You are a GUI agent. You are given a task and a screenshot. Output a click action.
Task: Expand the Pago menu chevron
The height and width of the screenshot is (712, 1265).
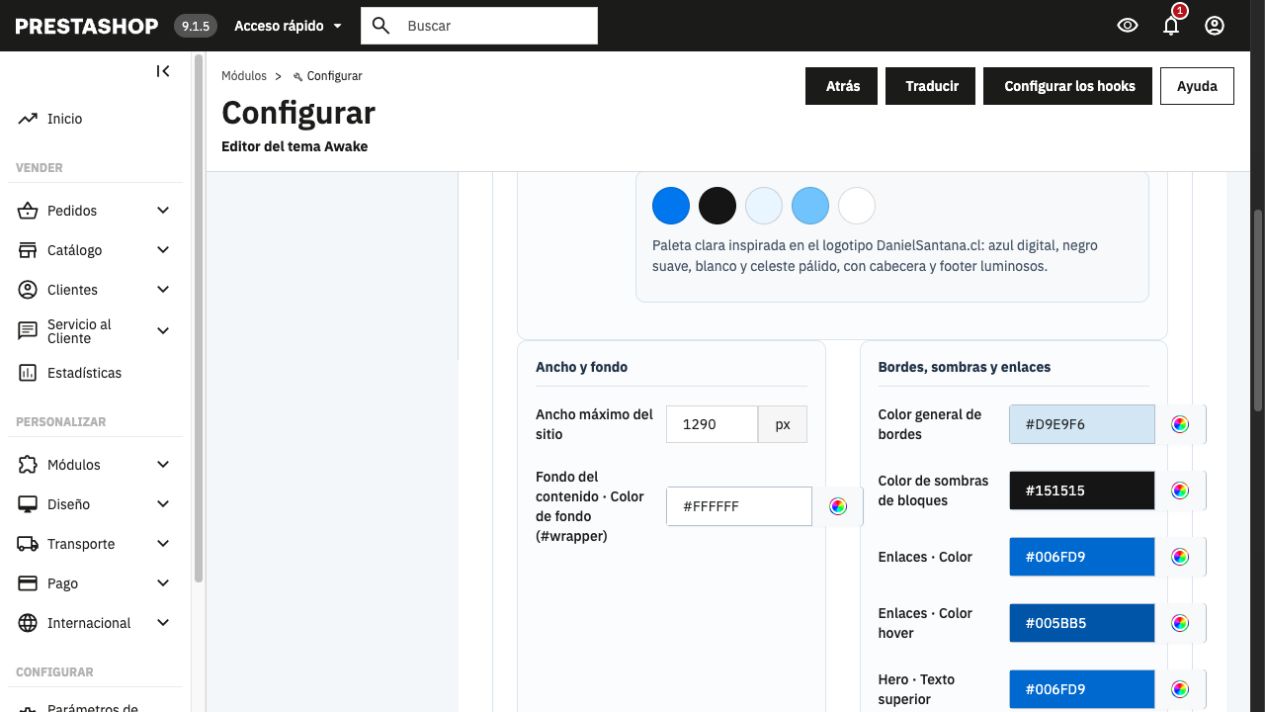(163, 584)
